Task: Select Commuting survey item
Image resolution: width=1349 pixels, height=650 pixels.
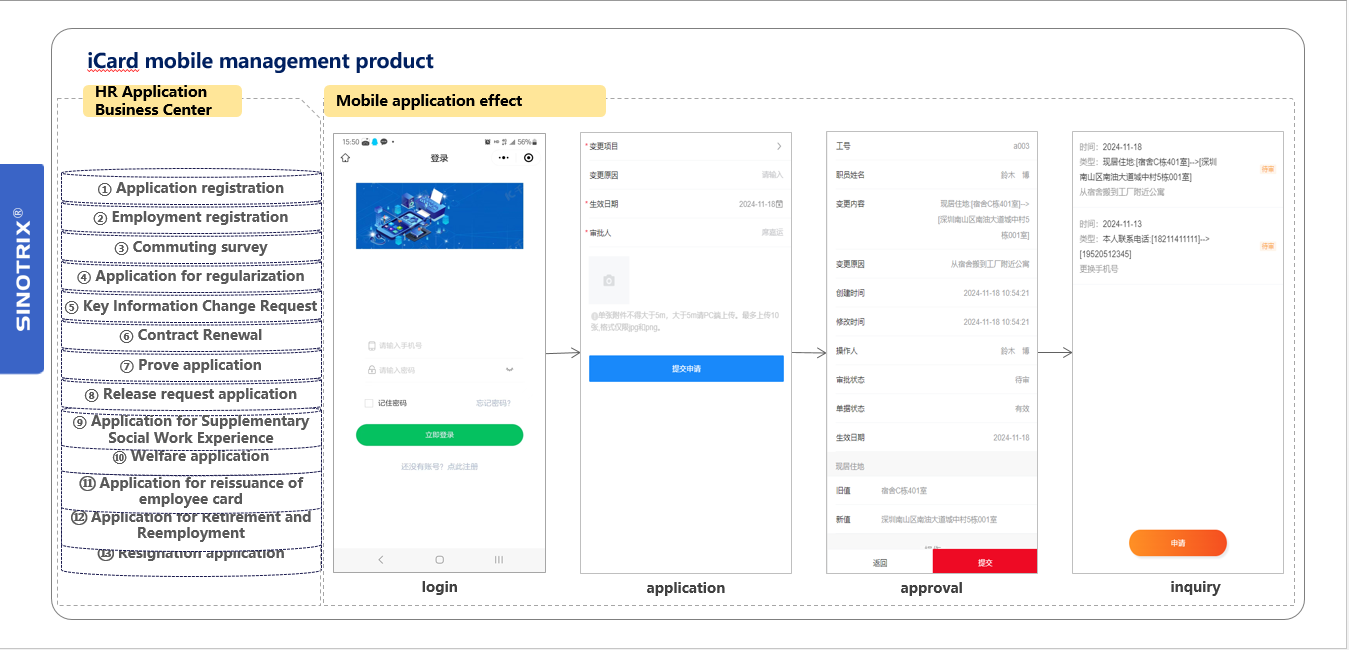Action: click(191, 247)
